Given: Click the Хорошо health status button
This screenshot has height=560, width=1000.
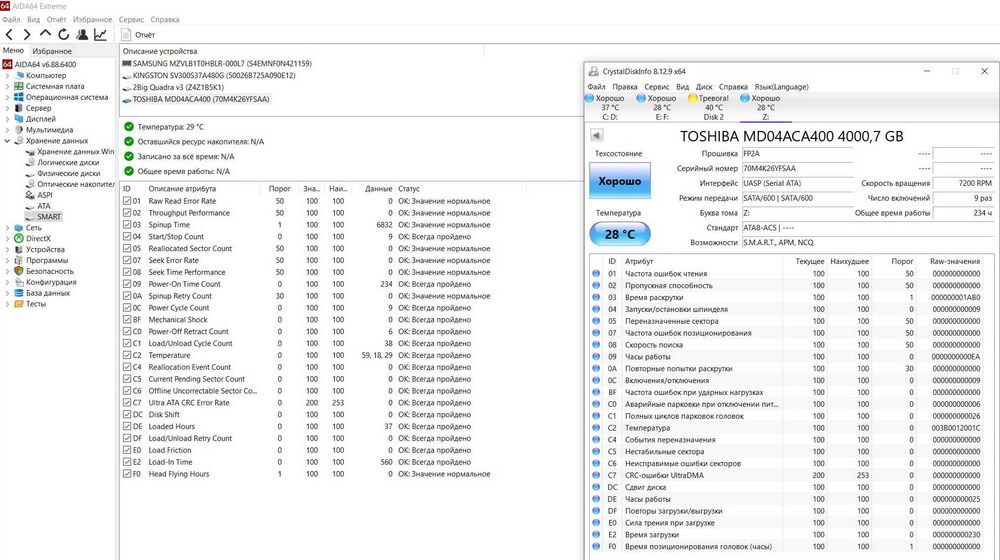Looking at the screenshot, I should 620,181.
